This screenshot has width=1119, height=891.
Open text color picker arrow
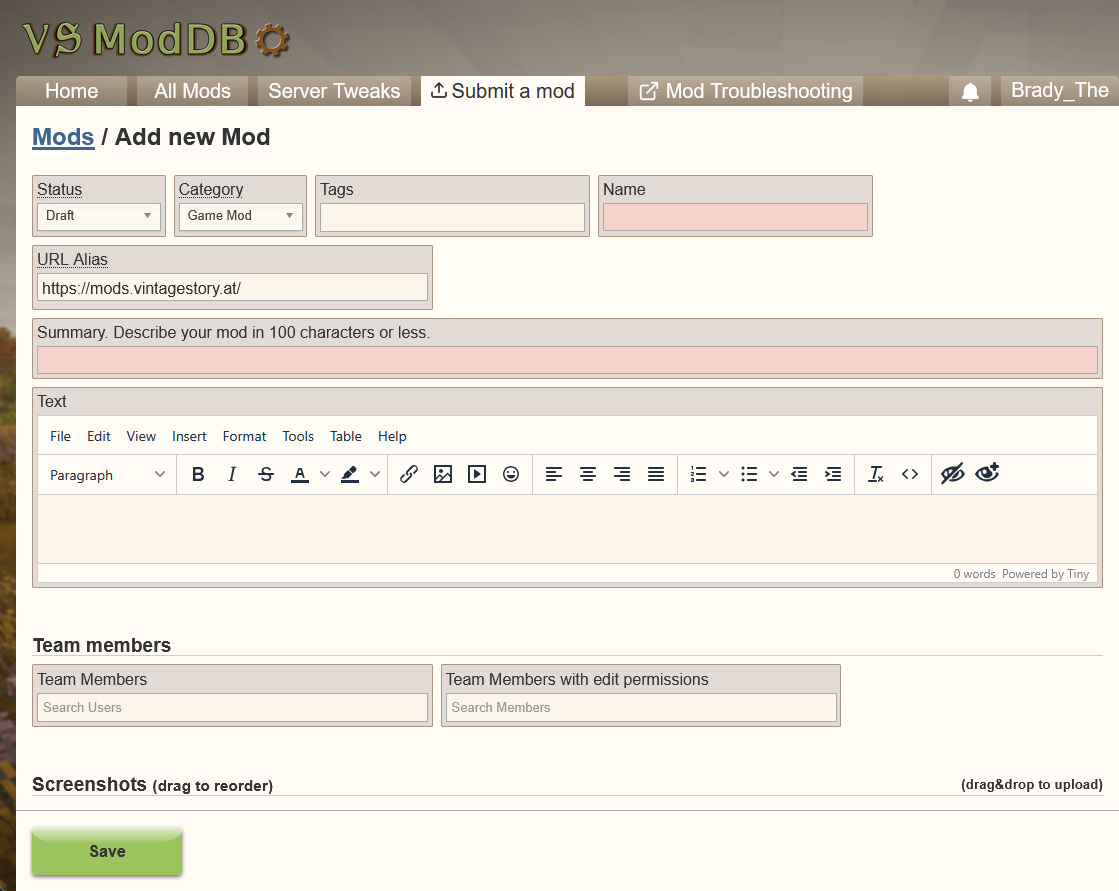[325, 475]
